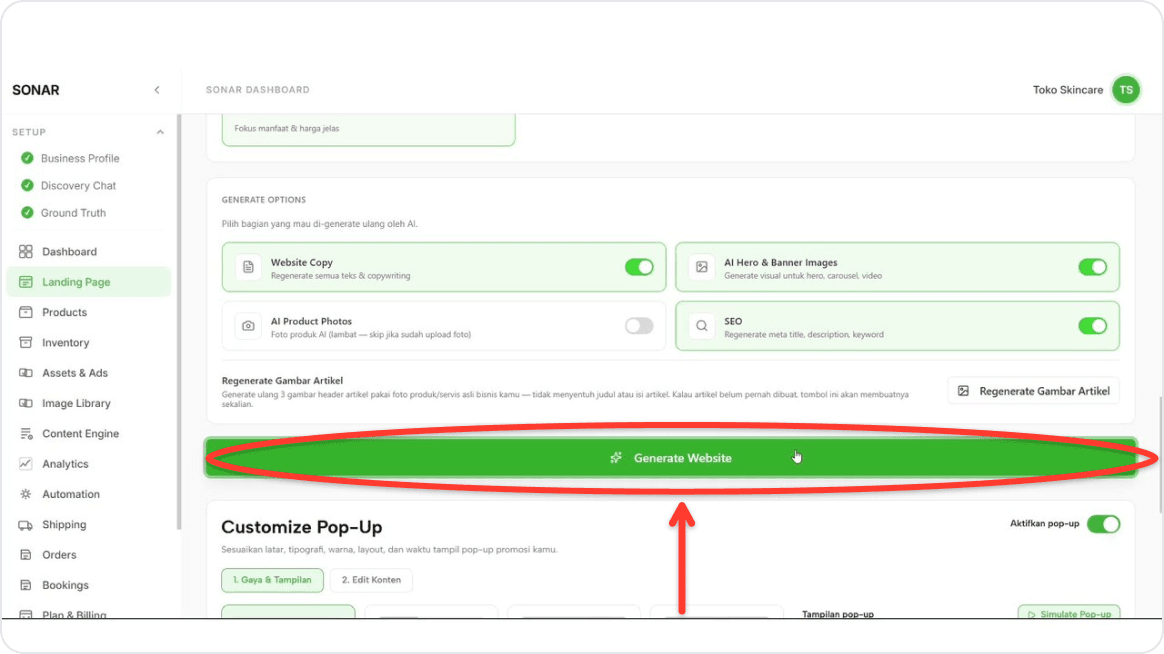Open the Ground Truth setup step
The image size is (1164, 654).
(x=73, y=213)
